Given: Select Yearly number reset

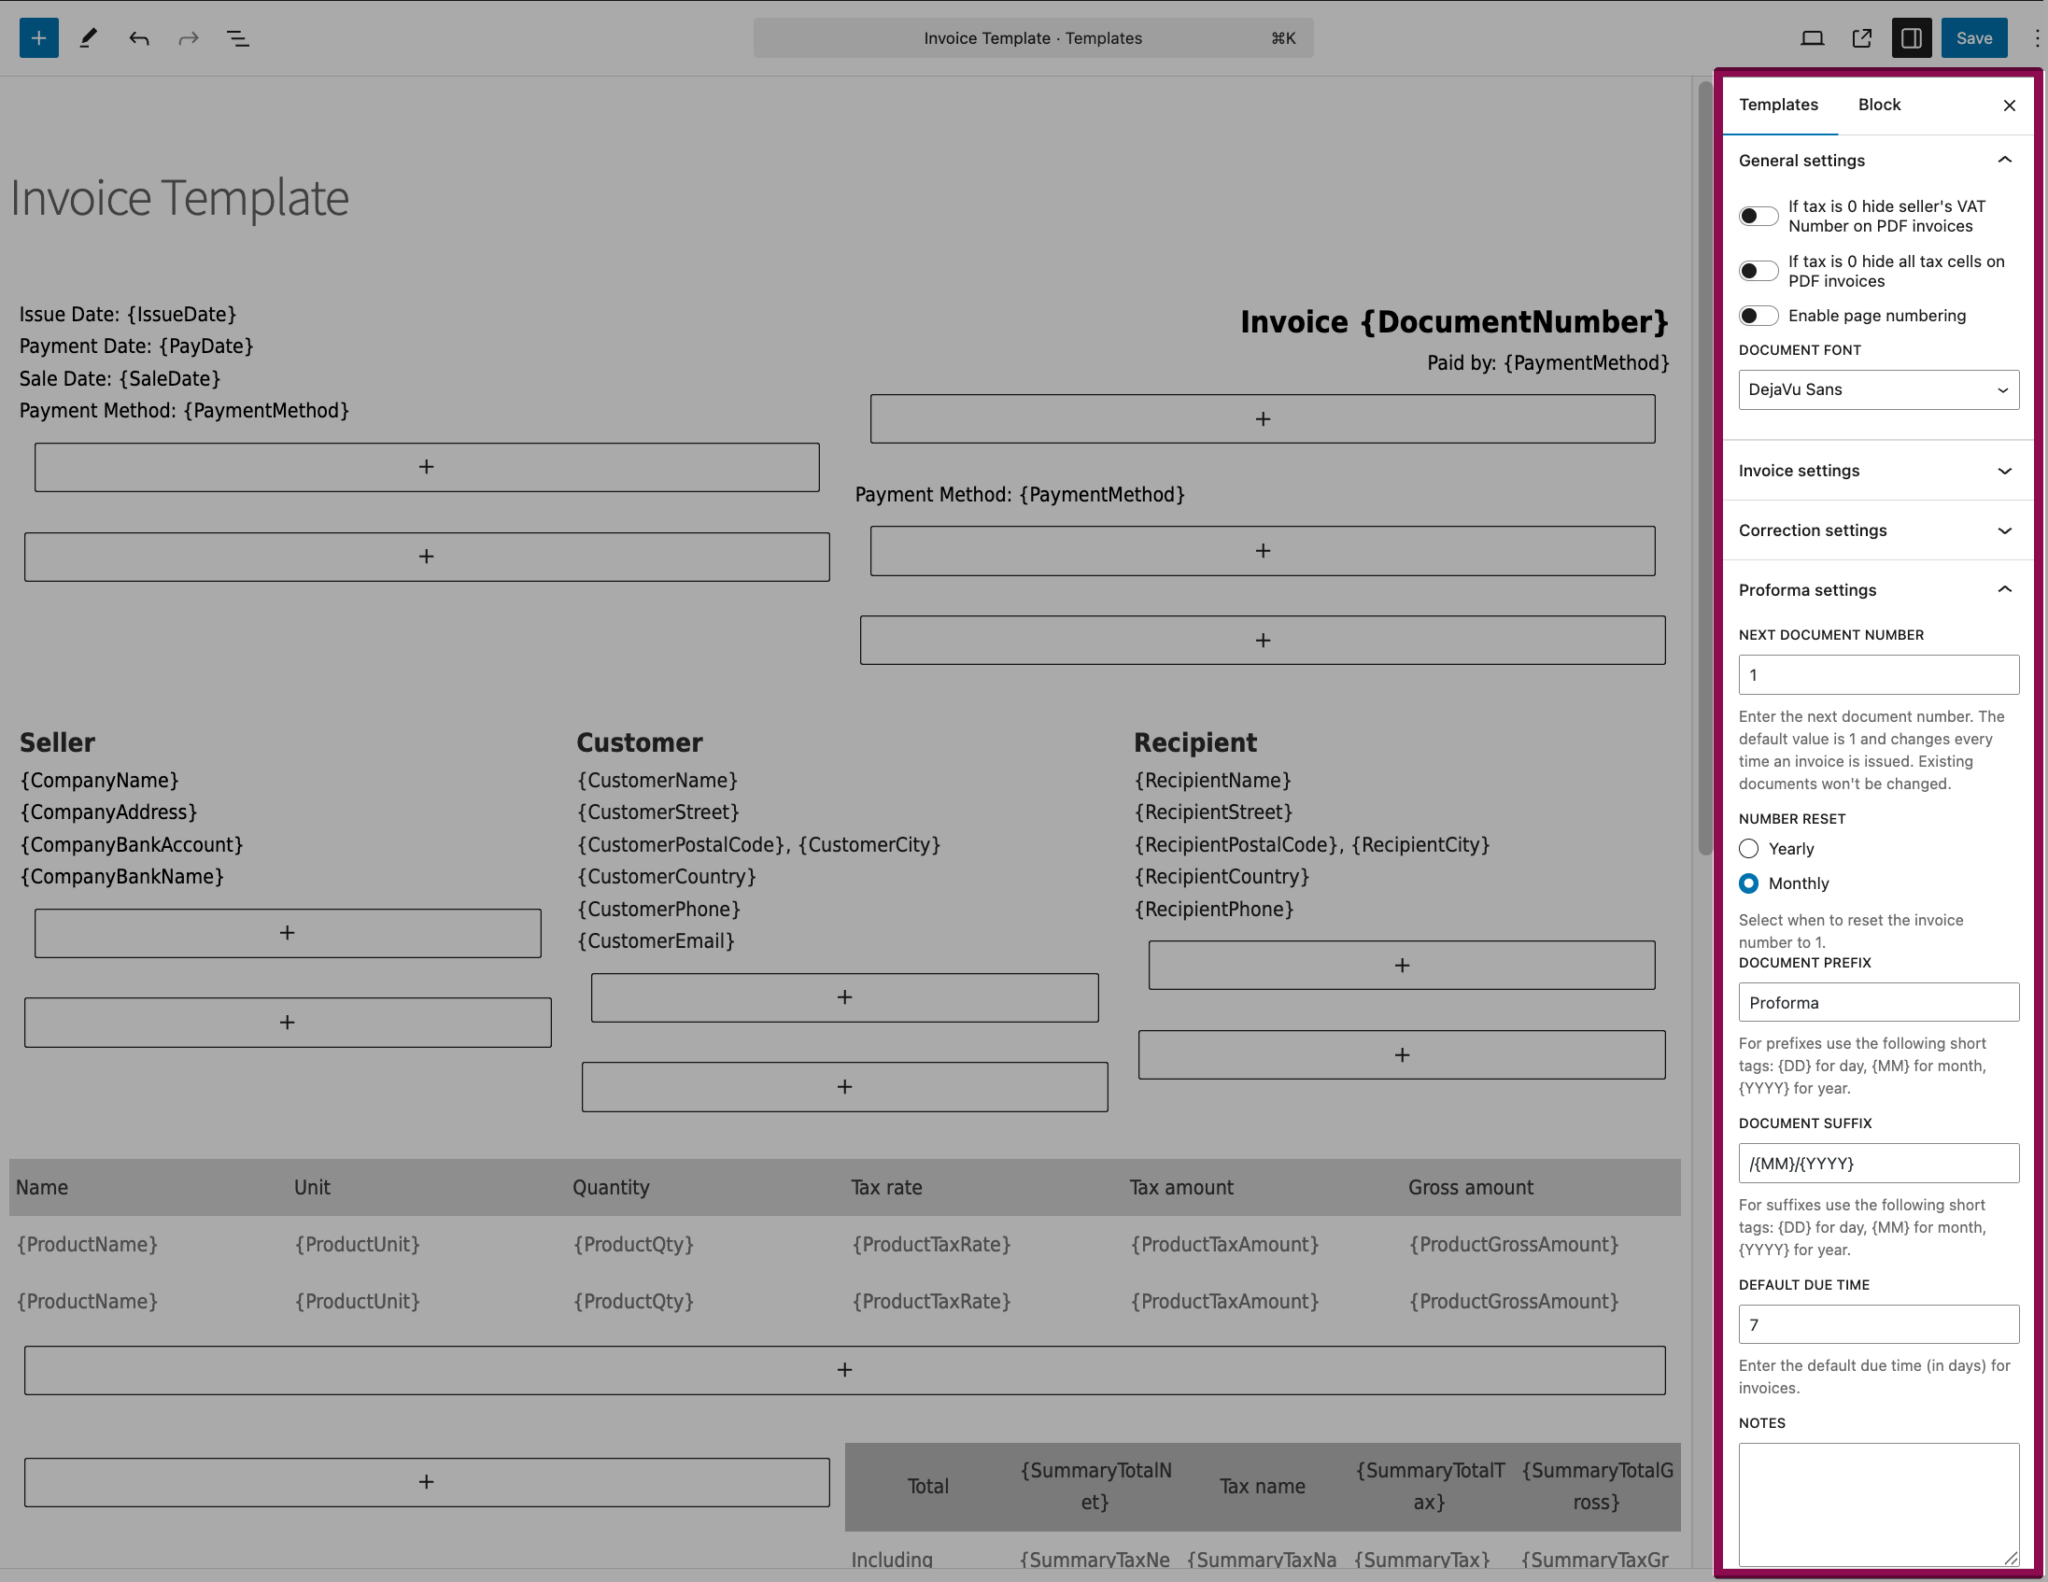Looking at the screenshot, I should [1748, 848].
